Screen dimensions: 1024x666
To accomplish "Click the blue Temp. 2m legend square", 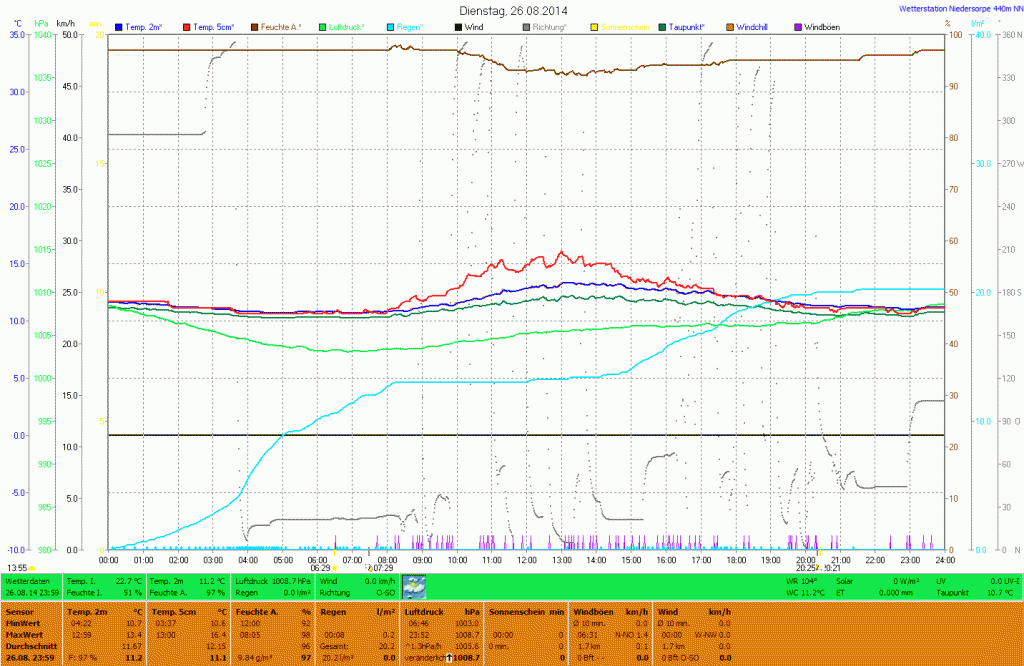I will pos(119,26).
